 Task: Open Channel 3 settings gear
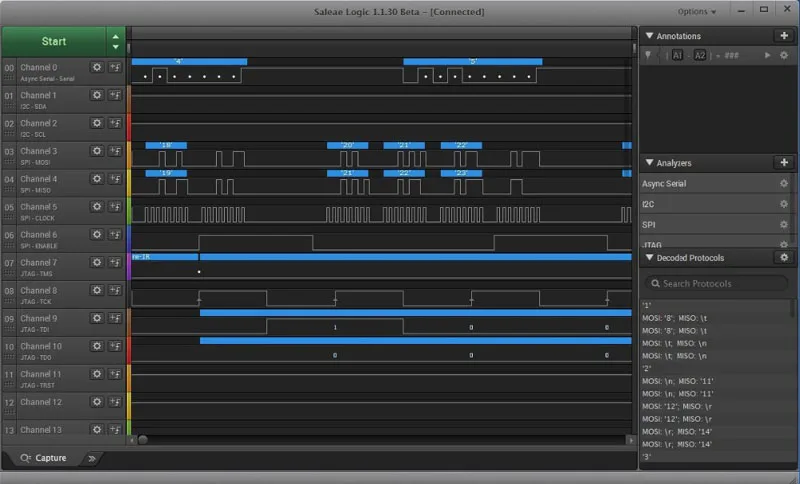[96, 151]
